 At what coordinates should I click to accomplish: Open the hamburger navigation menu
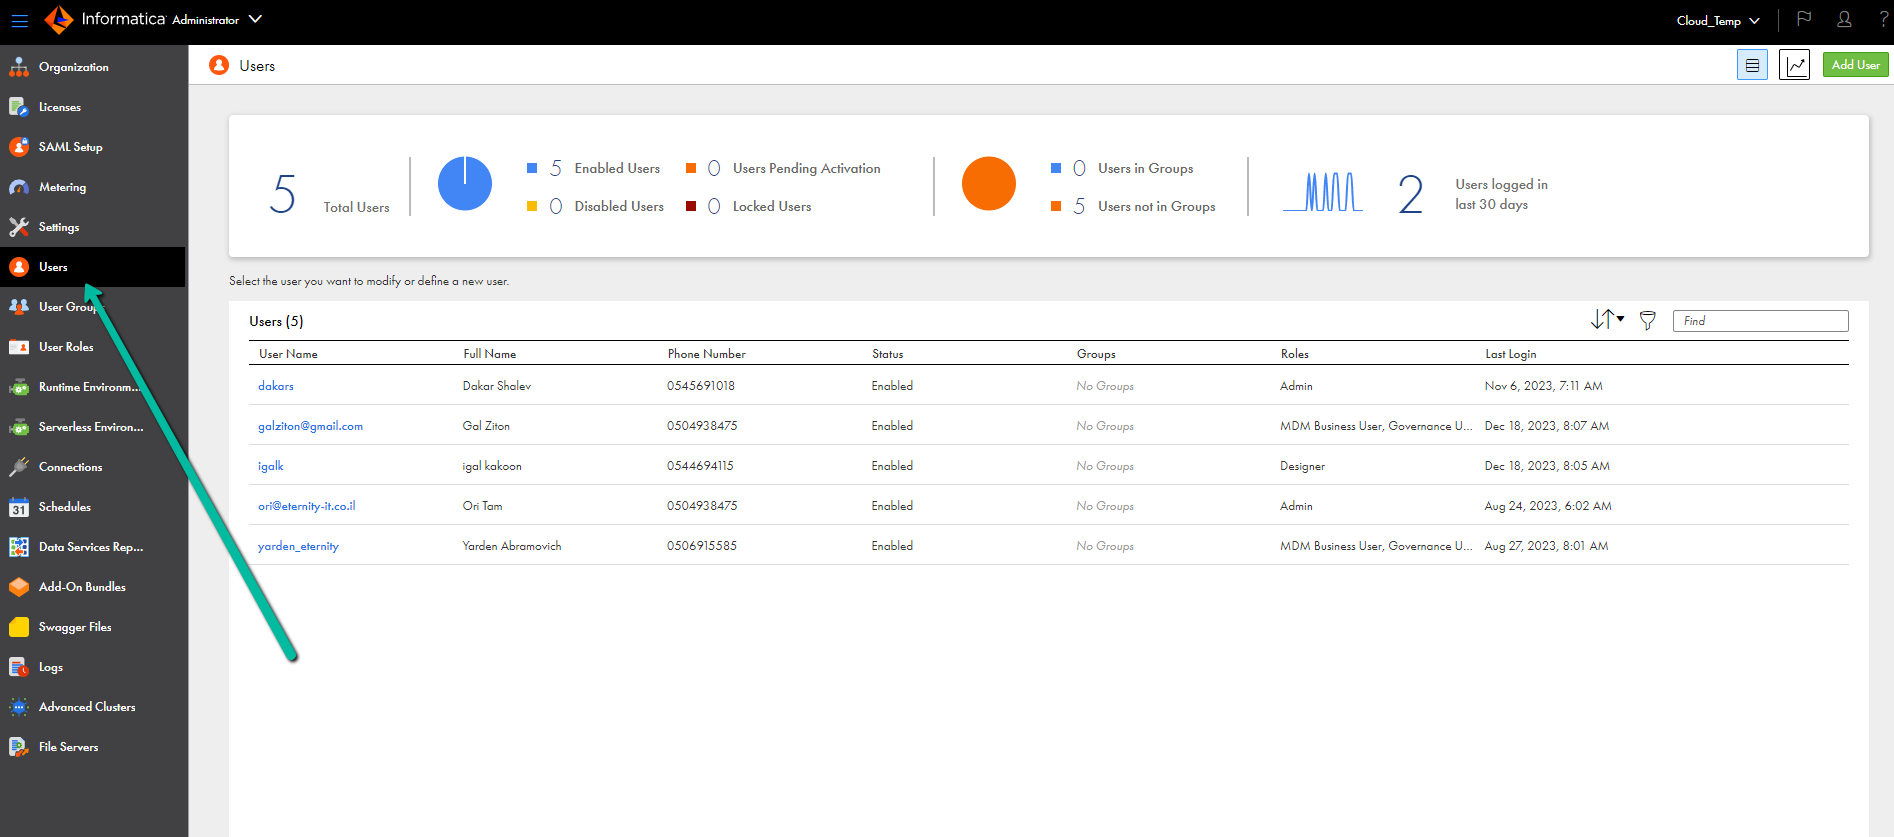(x=19, y=20)
